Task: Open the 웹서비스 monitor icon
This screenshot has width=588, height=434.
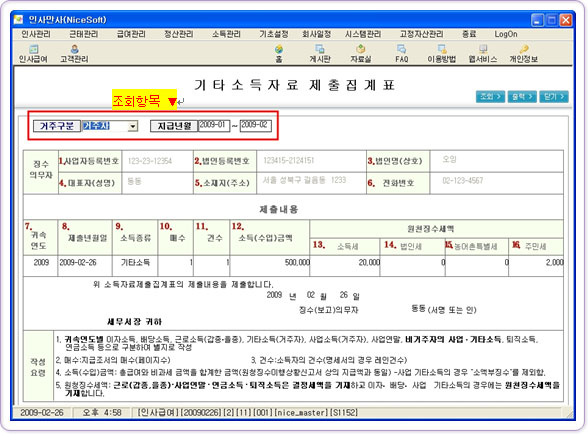Action: pos(483,54)
